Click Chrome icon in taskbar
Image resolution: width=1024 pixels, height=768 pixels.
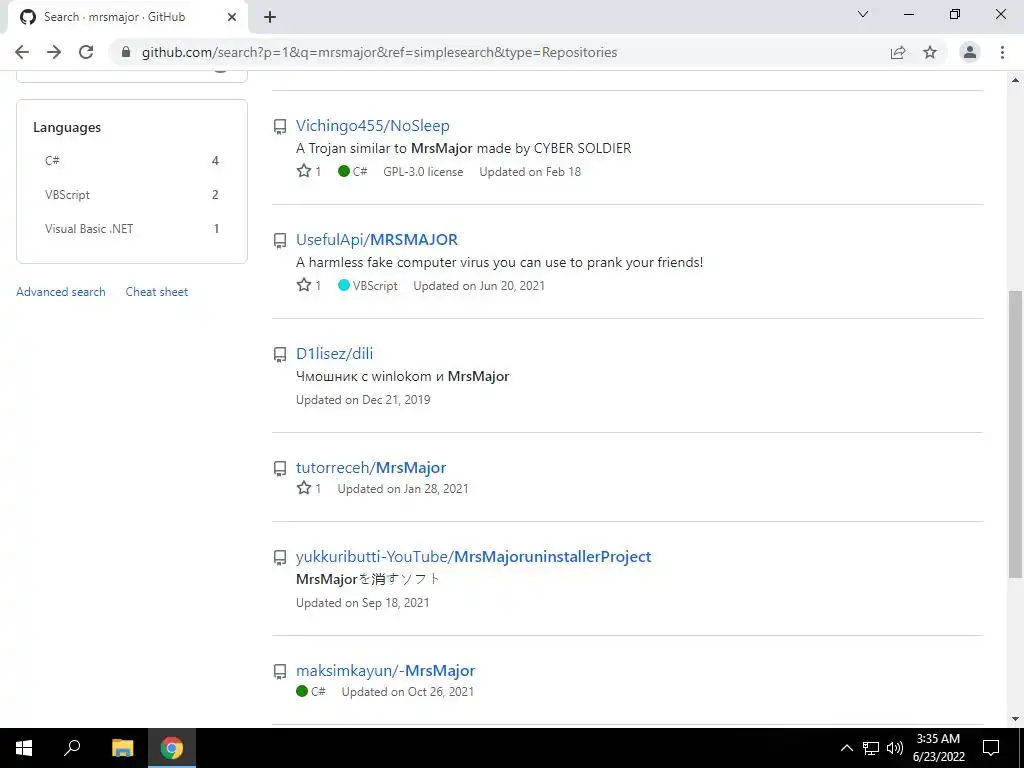(172, 748)
